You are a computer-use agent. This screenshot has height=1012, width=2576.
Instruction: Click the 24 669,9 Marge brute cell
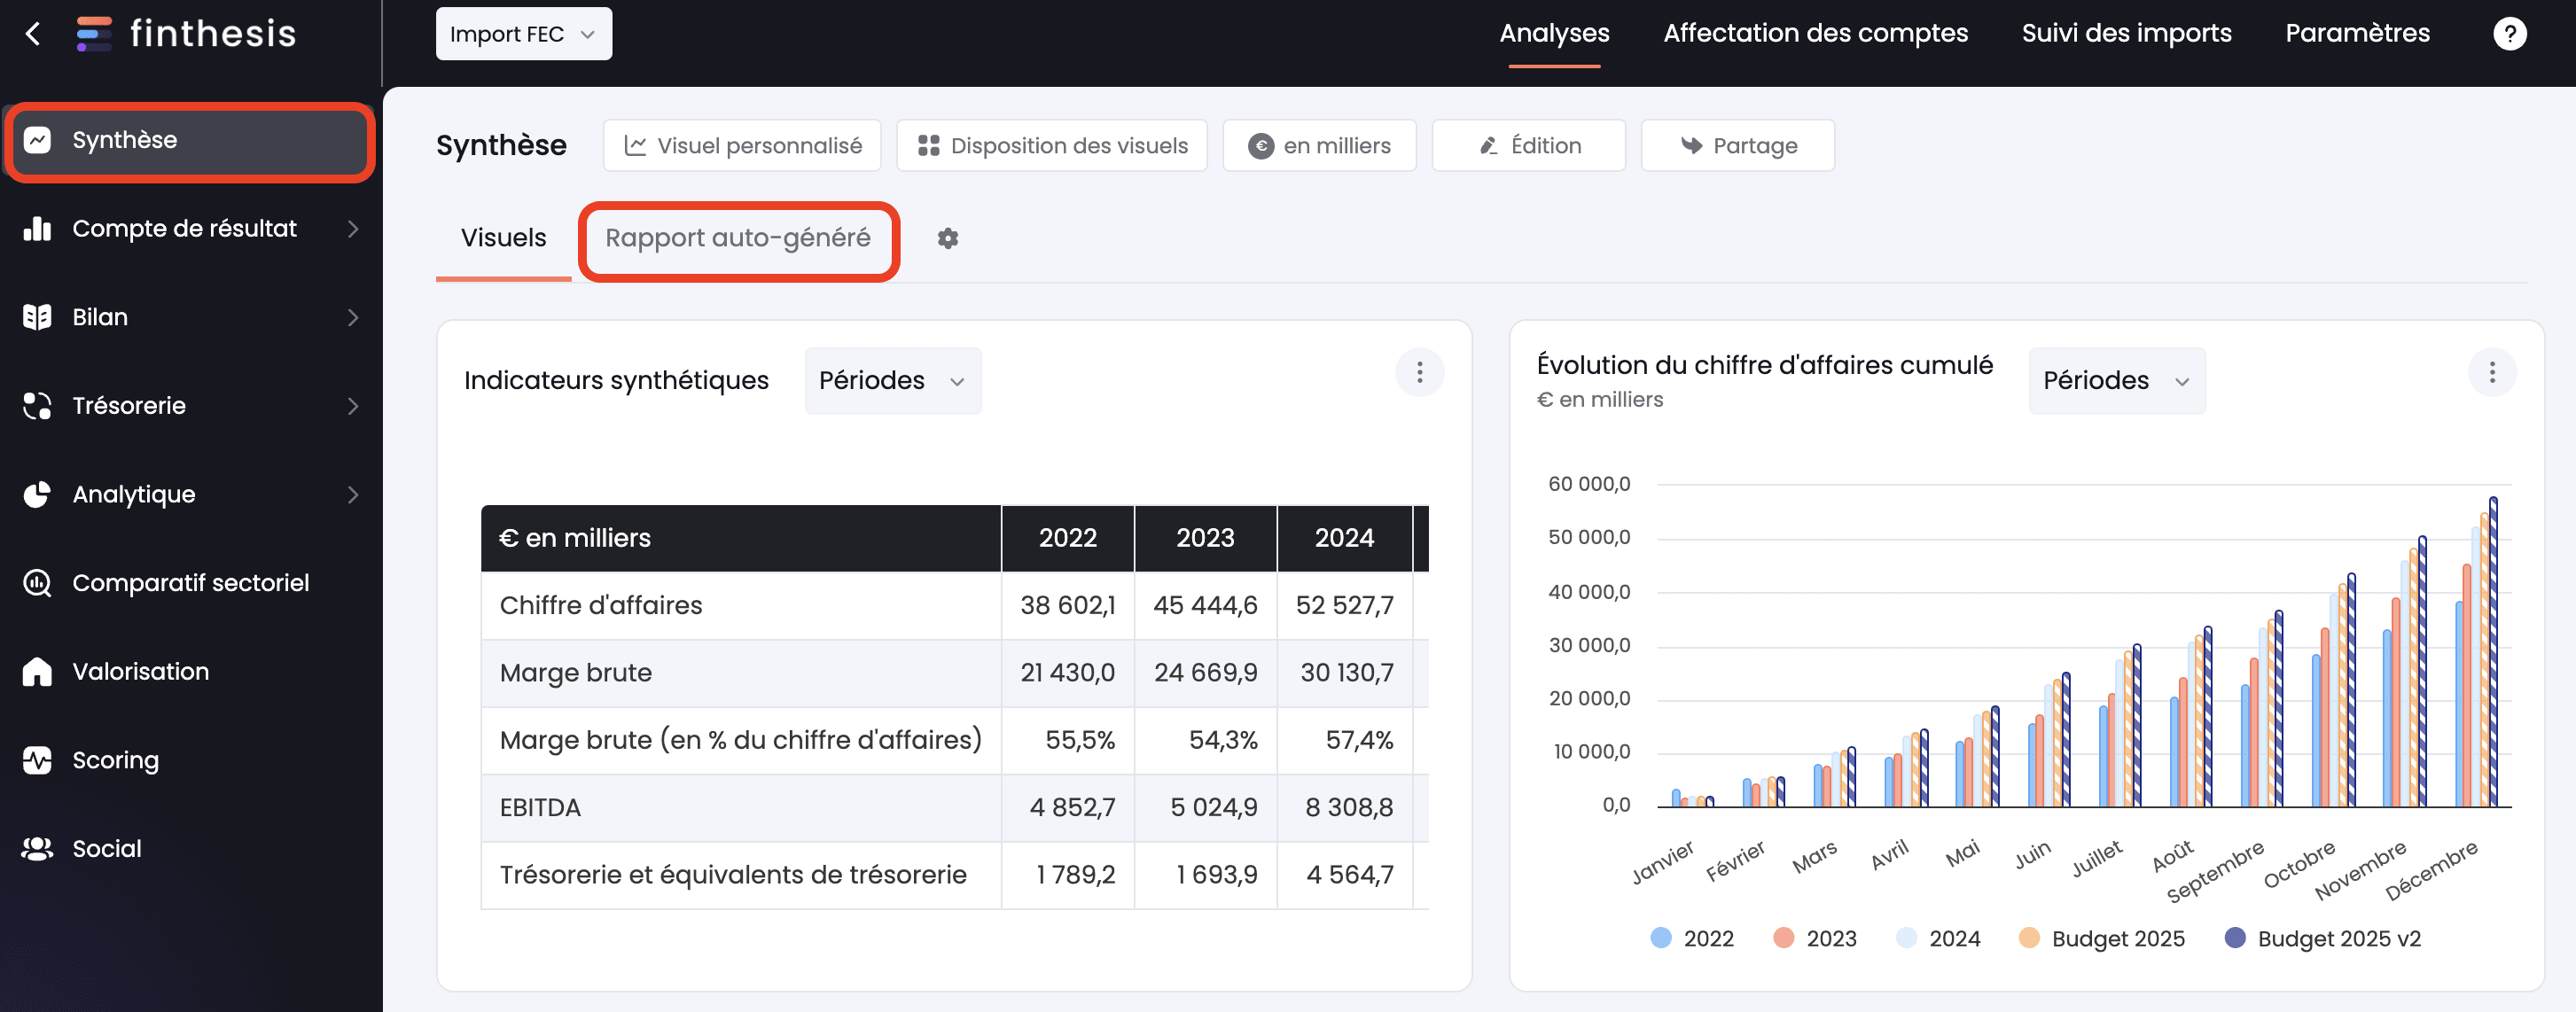coord(1206,673)
